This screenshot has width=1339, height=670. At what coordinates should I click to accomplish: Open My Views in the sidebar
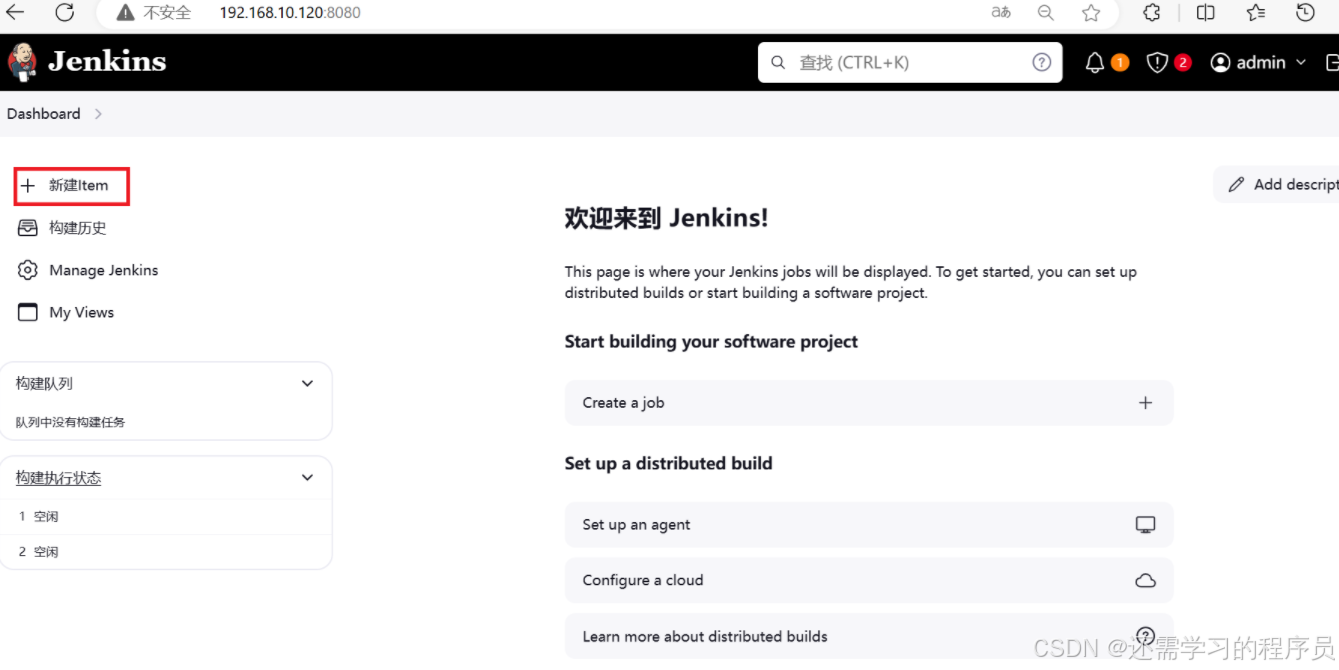[x=81, y=312]
